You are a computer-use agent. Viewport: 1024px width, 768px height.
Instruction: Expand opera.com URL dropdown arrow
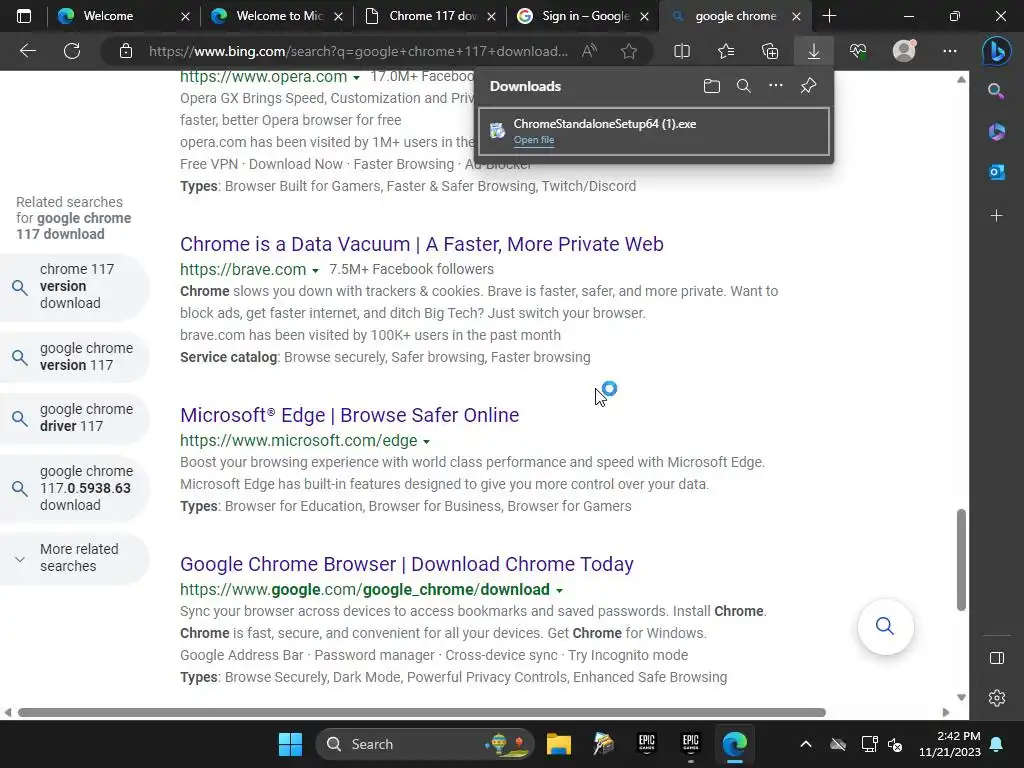tap(357, 78)
